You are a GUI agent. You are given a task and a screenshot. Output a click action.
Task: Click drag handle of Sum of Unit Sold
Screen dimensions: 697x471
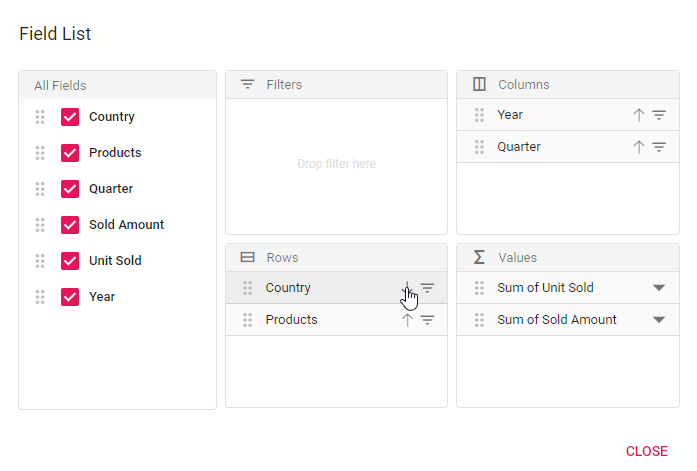click(x=479, y=288)
